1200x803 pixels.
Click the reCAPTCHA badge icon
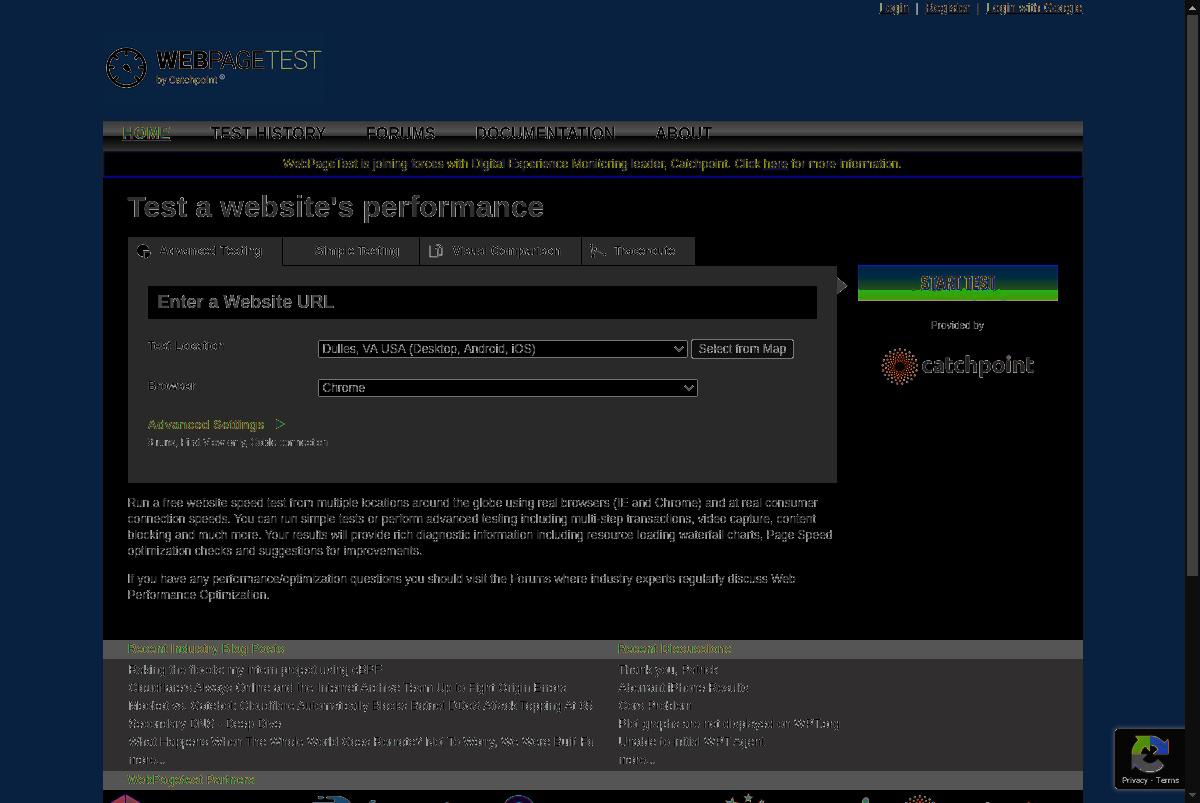pos(1149,753)
